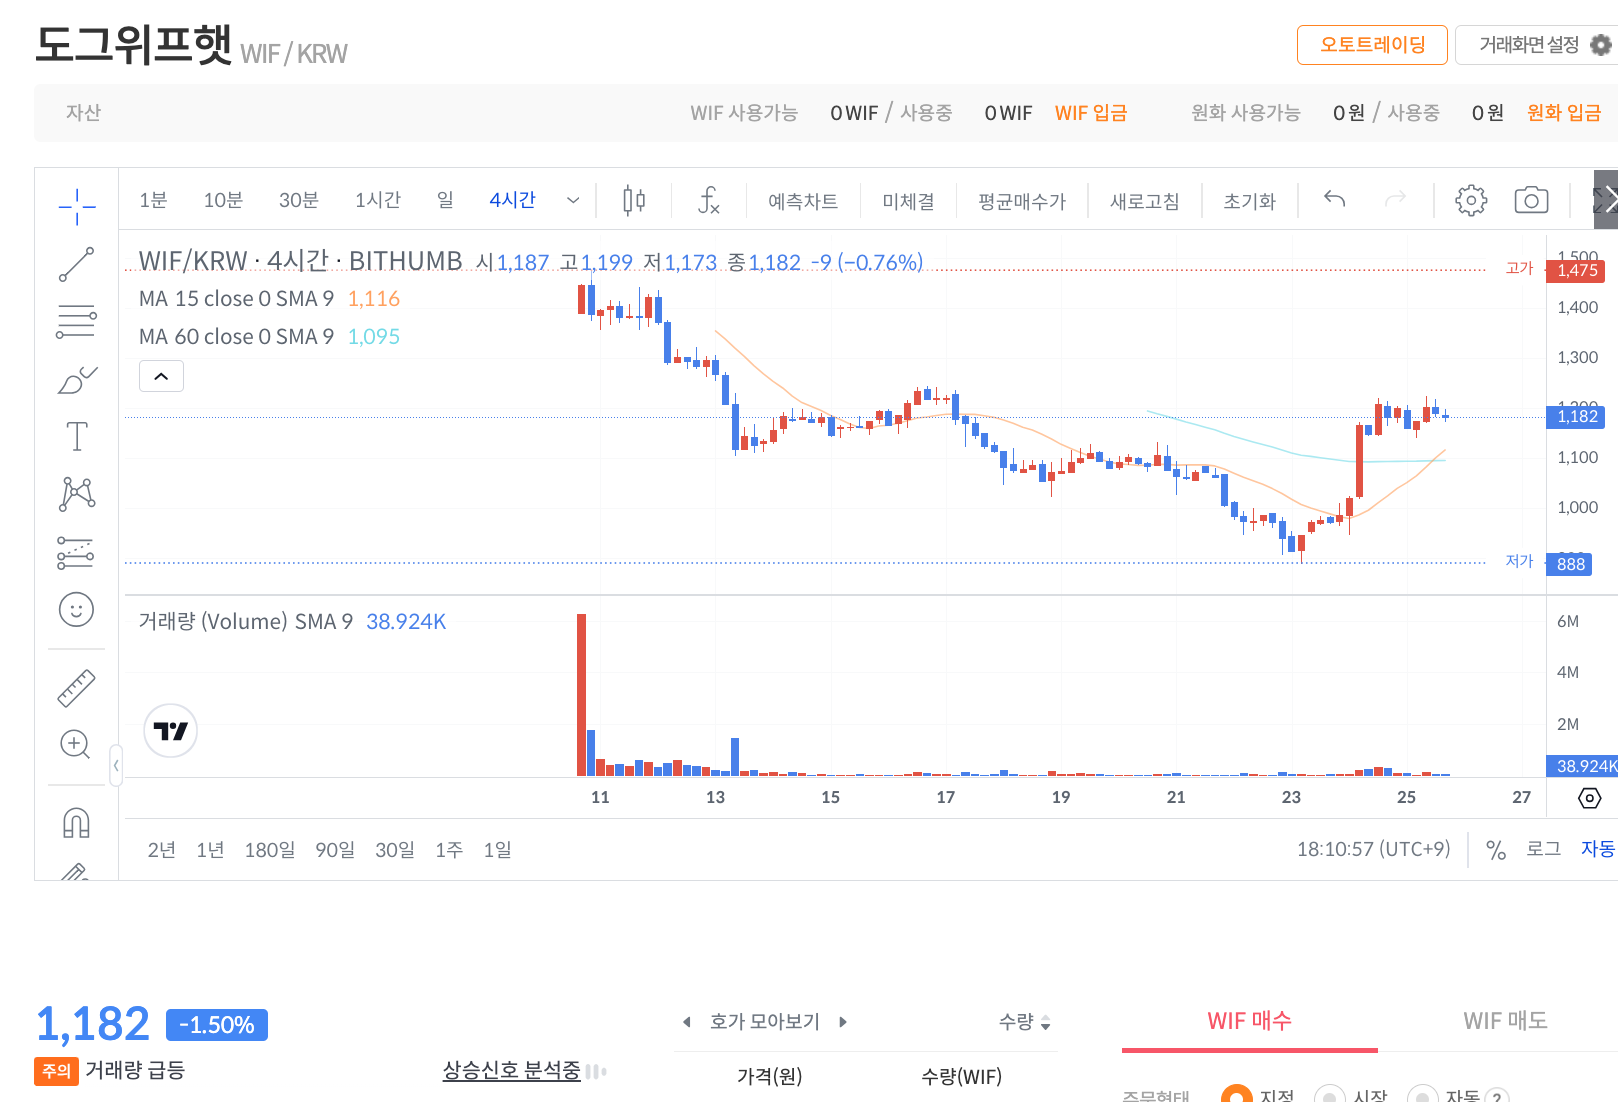The width and height of the screenshot is (1618, 1102).
Task: Select the 1시간 interval
Action: click(378, 200)
